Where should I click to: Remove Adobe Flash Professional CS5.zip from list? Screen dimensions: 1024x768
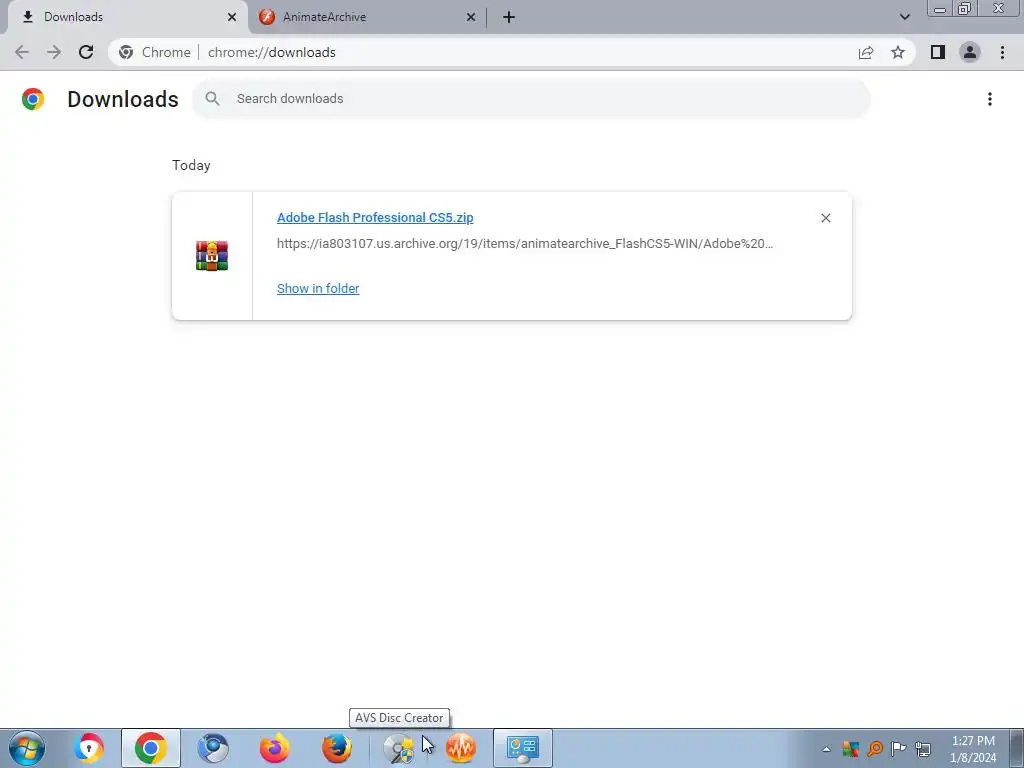[x=825, y=218]
